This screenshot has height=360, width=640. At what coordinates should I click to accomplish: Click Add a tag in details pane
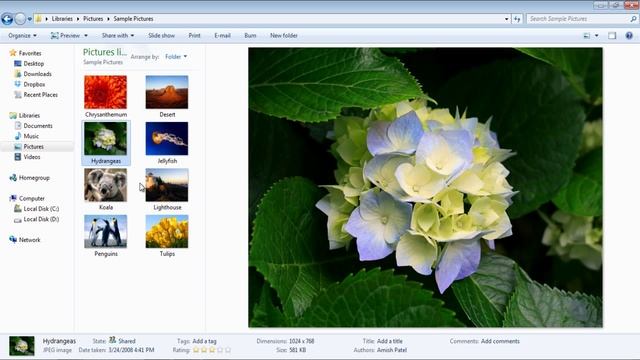click(x=204, y=341)
